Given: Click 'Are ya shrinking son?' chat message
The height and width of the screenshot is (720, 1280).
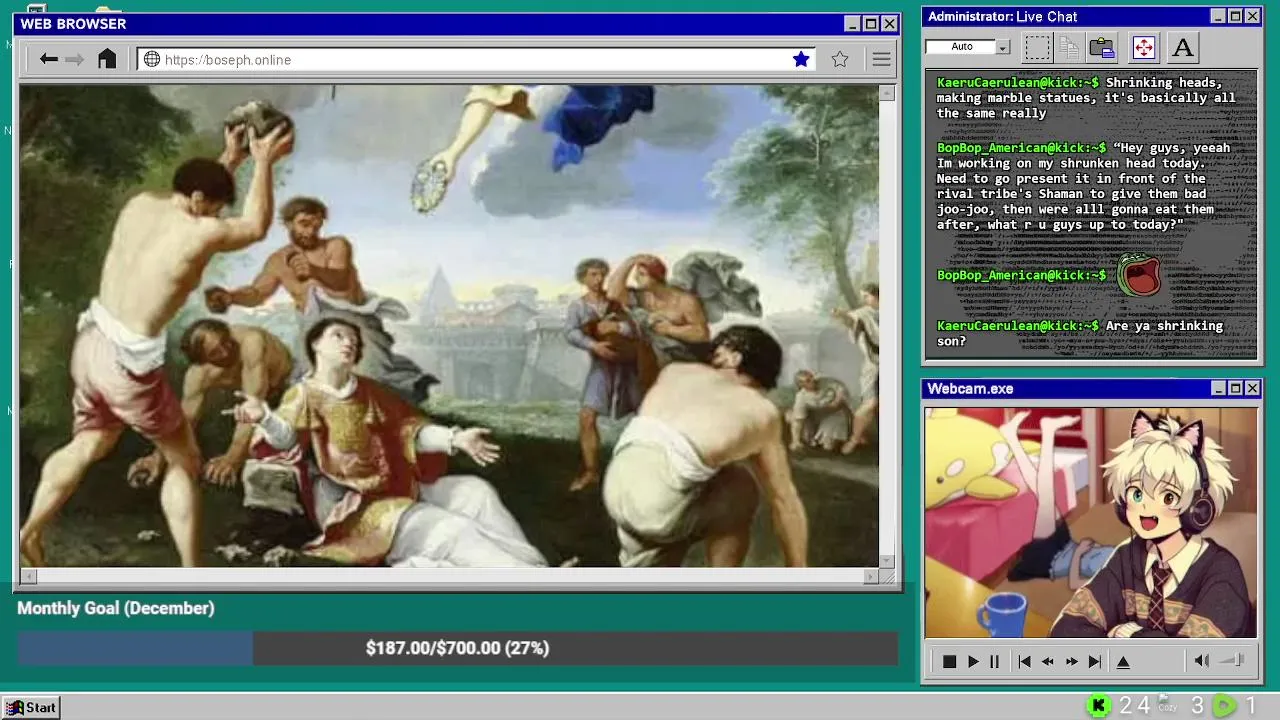Looking at the screenshot, I should [x=1079, y=333].
